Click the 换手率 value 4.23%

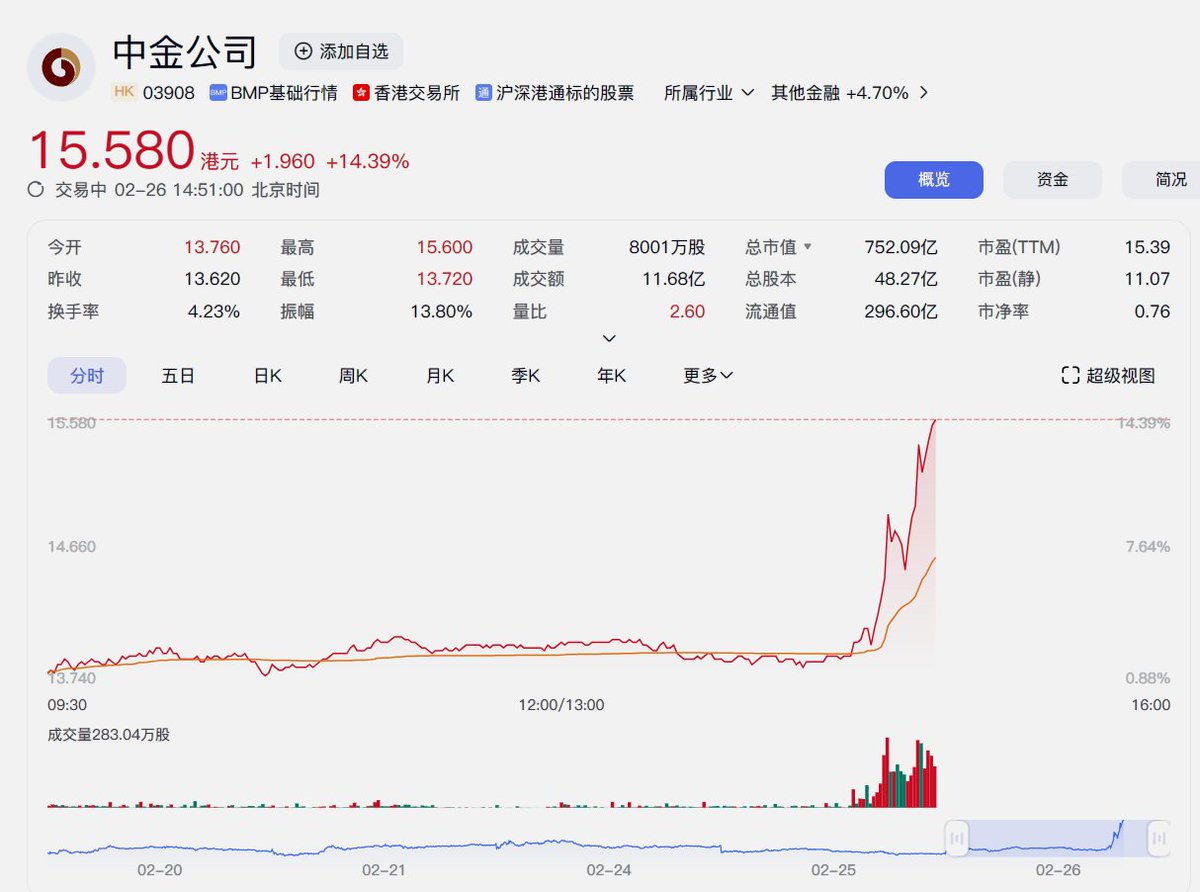pos(214,311)
